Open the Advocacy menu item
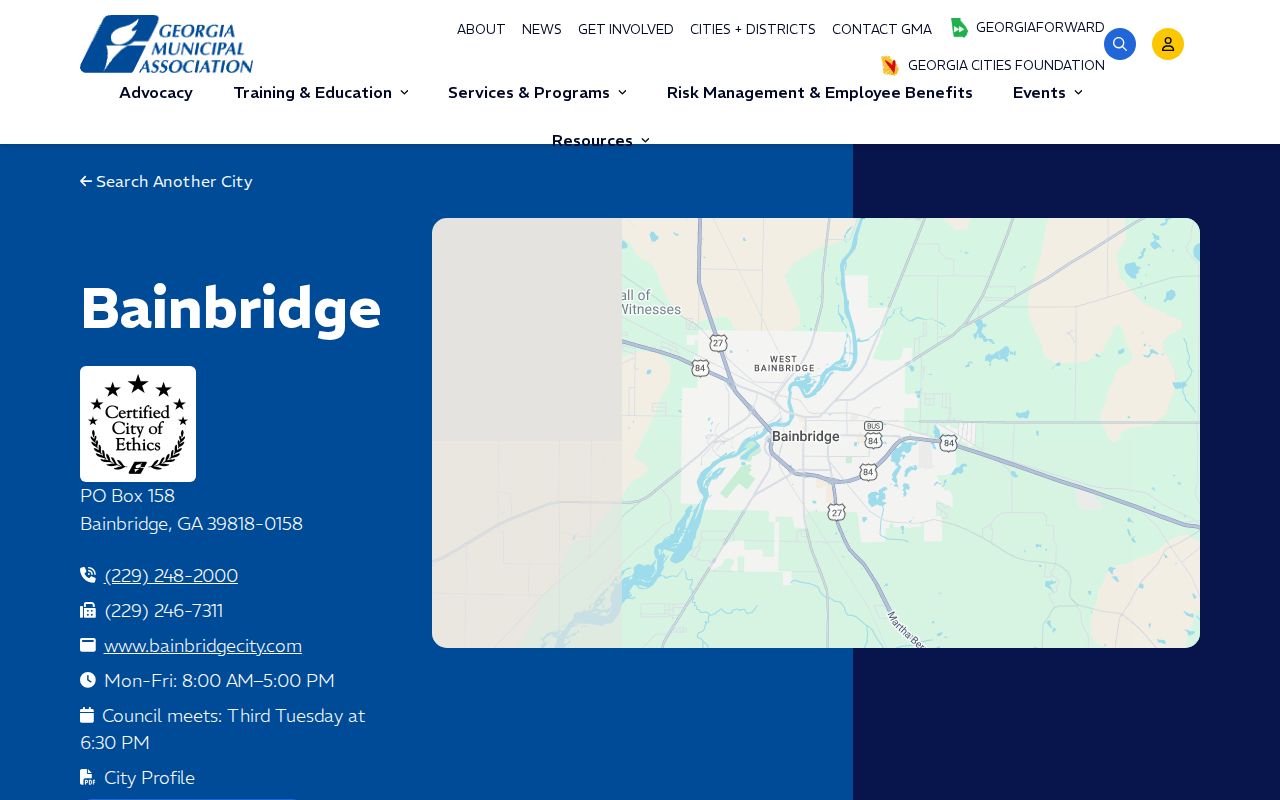 156,93
